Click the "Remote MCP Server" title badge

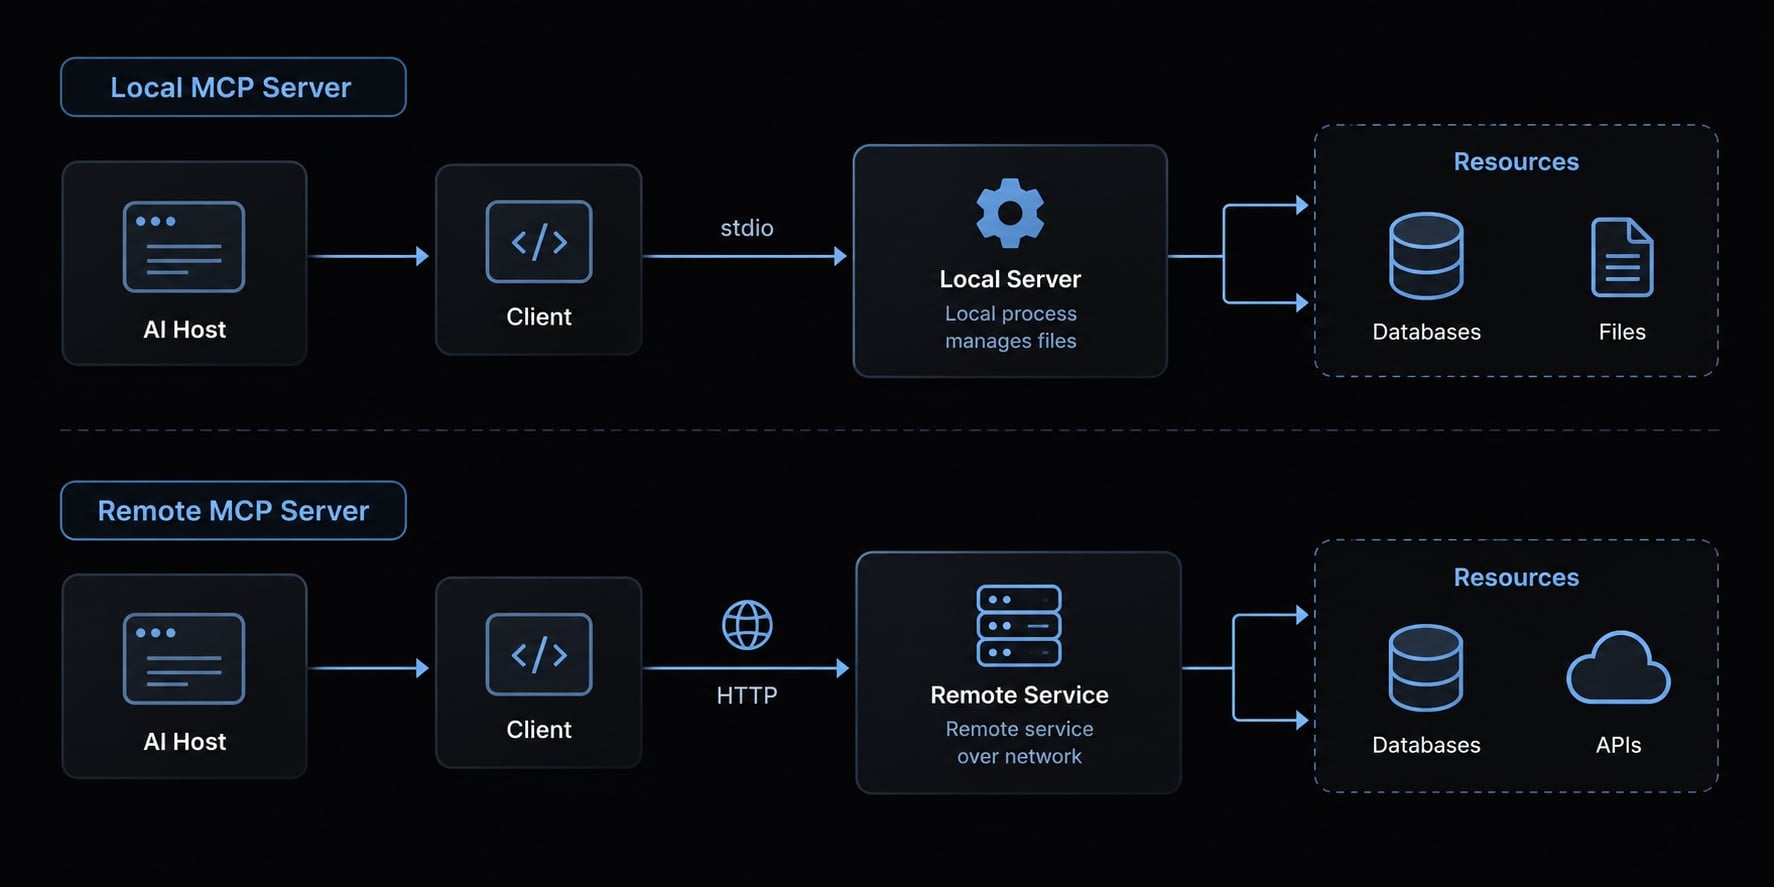[233, 511]
